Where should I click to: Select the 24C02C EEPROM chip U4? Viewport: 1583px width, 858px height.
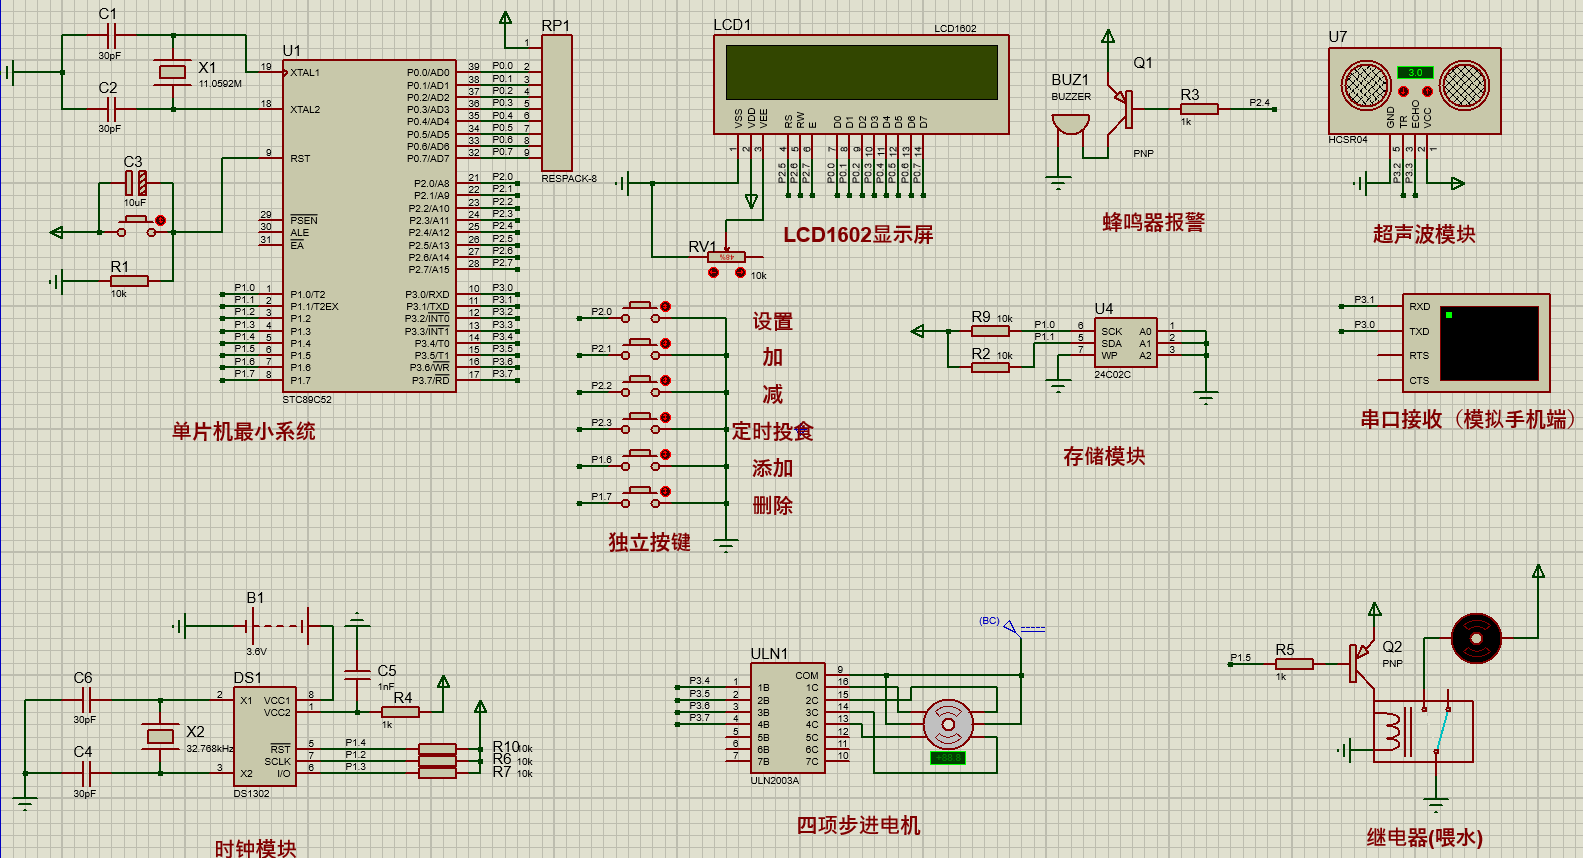1125,343
